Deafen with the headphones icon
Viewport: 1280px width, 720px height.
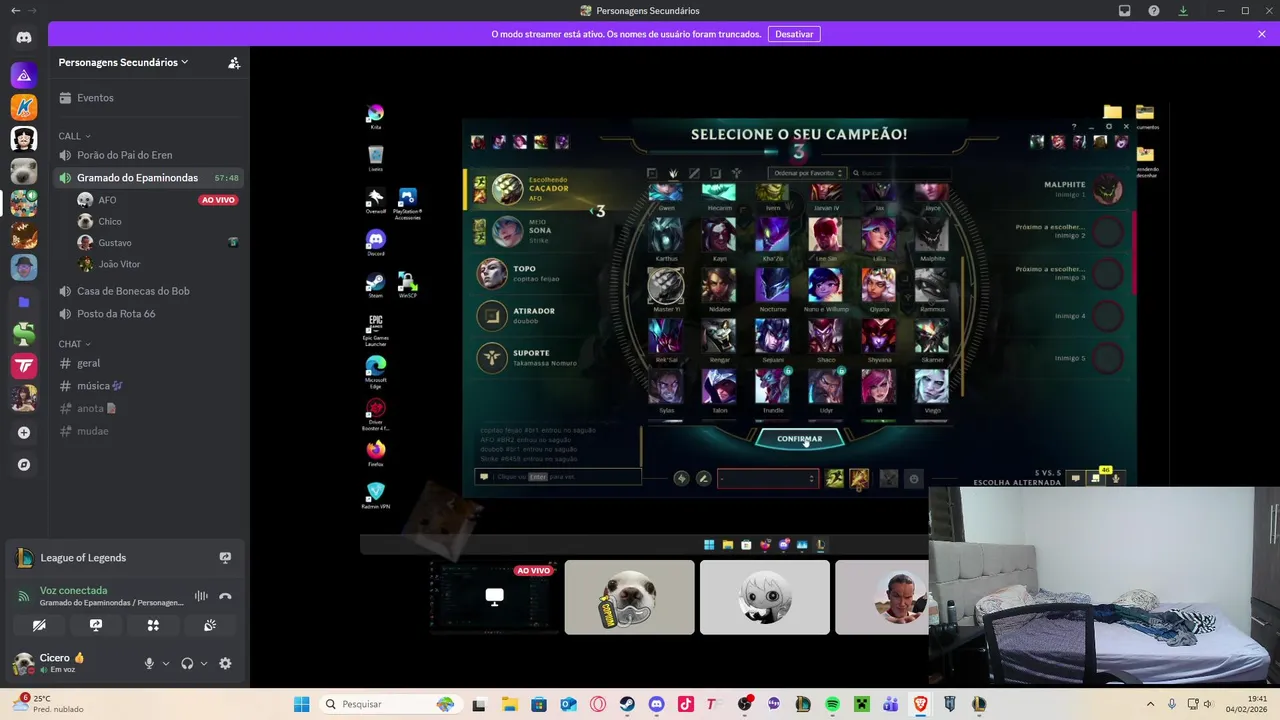pos(187,663)
